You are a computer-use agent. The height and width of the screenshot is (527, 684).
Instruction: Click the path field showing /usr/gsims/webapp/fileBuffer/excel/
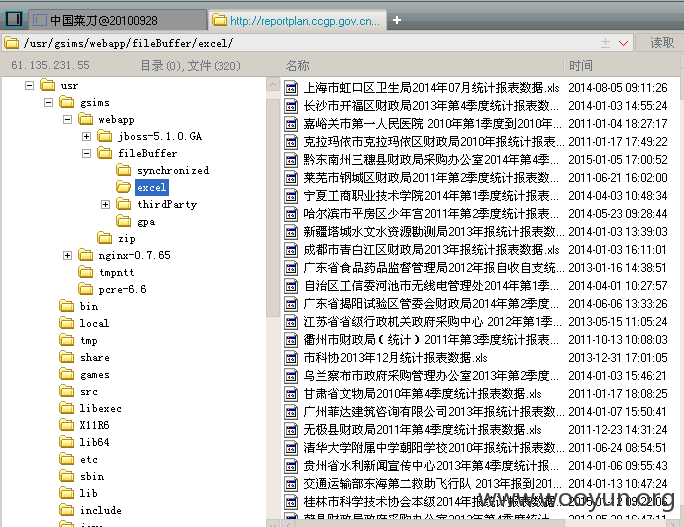pos(301,43)
